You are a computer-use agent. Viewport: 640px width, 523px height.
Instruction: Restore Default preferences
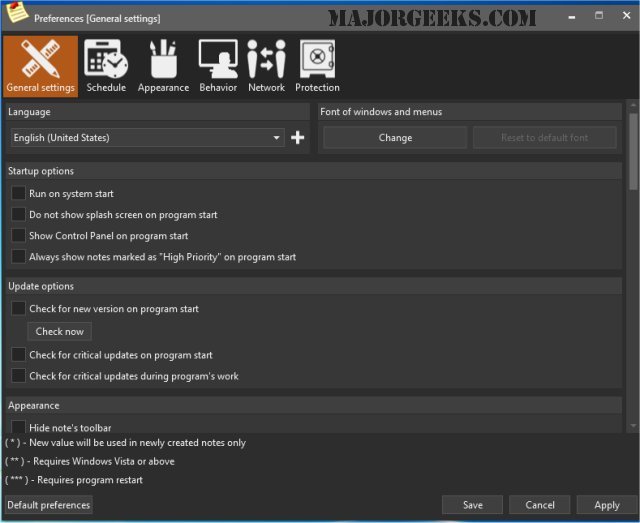click(49, 505)
